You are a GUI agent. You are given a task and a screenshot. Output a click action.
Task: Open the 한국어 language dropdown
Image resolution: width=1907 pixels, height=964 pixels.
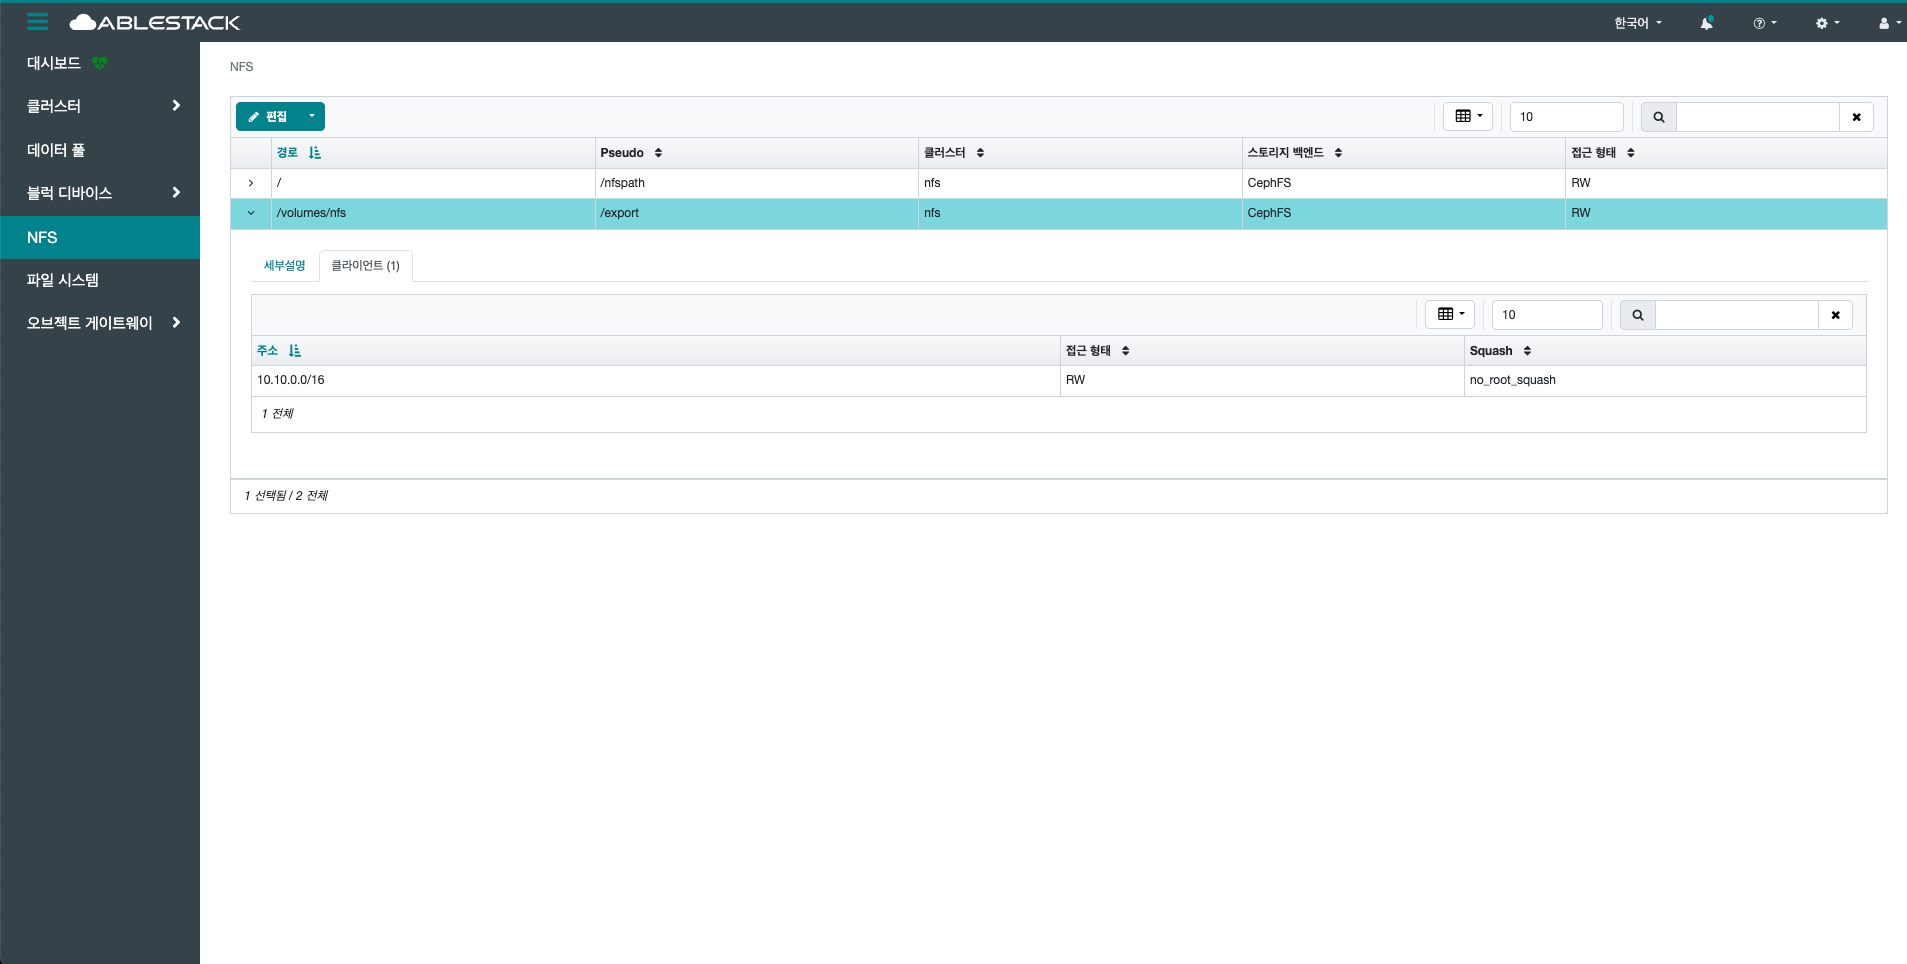click(1637, 23)
